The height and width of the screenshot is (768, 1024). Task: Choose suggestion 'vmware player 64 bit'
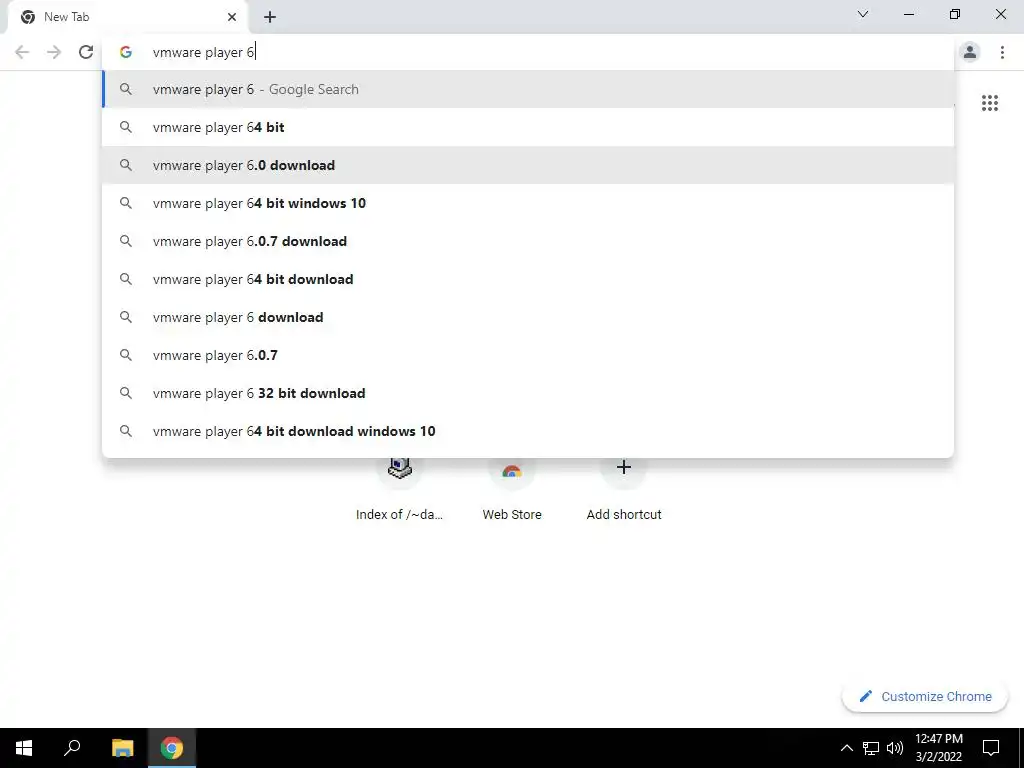click(x=528, y=127)
